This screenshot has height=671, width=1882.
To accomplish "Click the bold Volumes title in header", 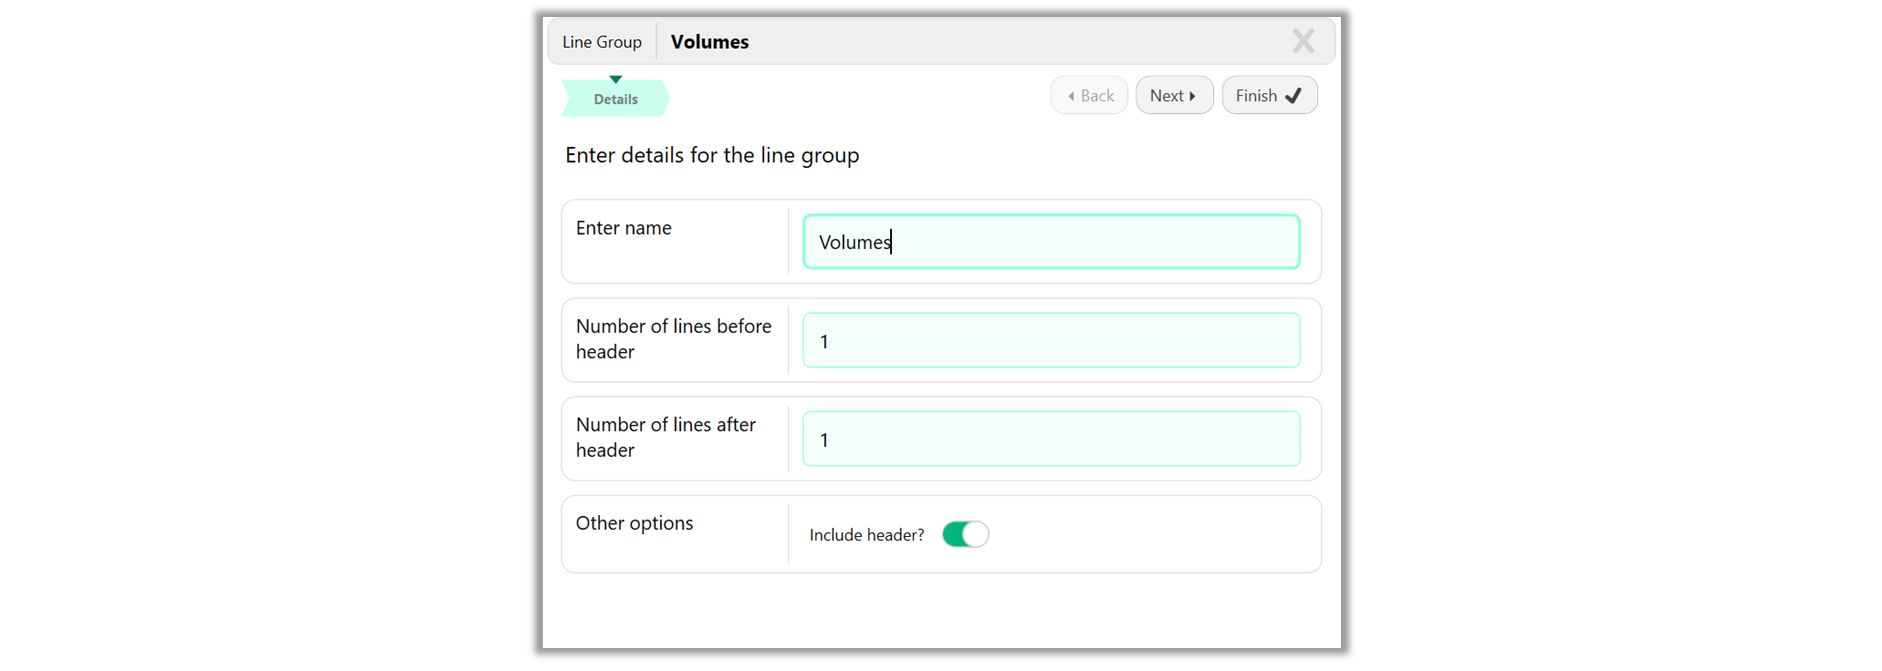I will point(709,42).
